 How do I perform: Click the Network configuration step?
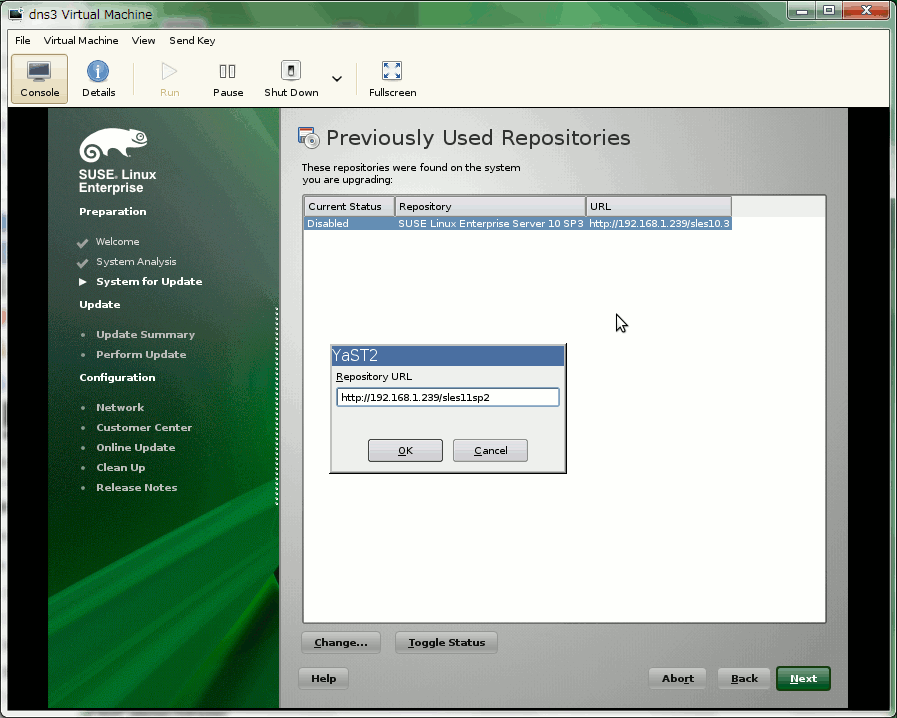pyautogui.click(x=120, y=407)
